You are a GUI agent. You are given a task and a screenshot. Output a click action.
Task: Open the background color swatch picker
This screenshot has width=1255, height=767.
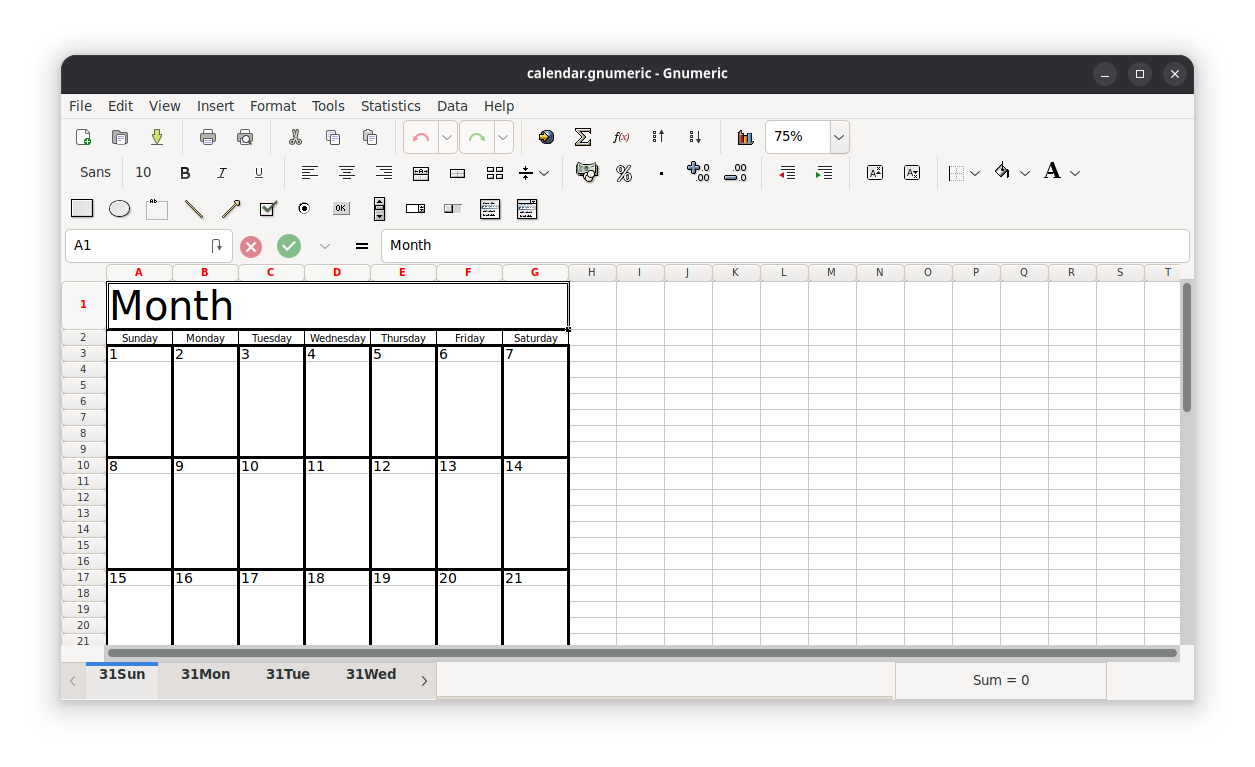pos(1024,172)
